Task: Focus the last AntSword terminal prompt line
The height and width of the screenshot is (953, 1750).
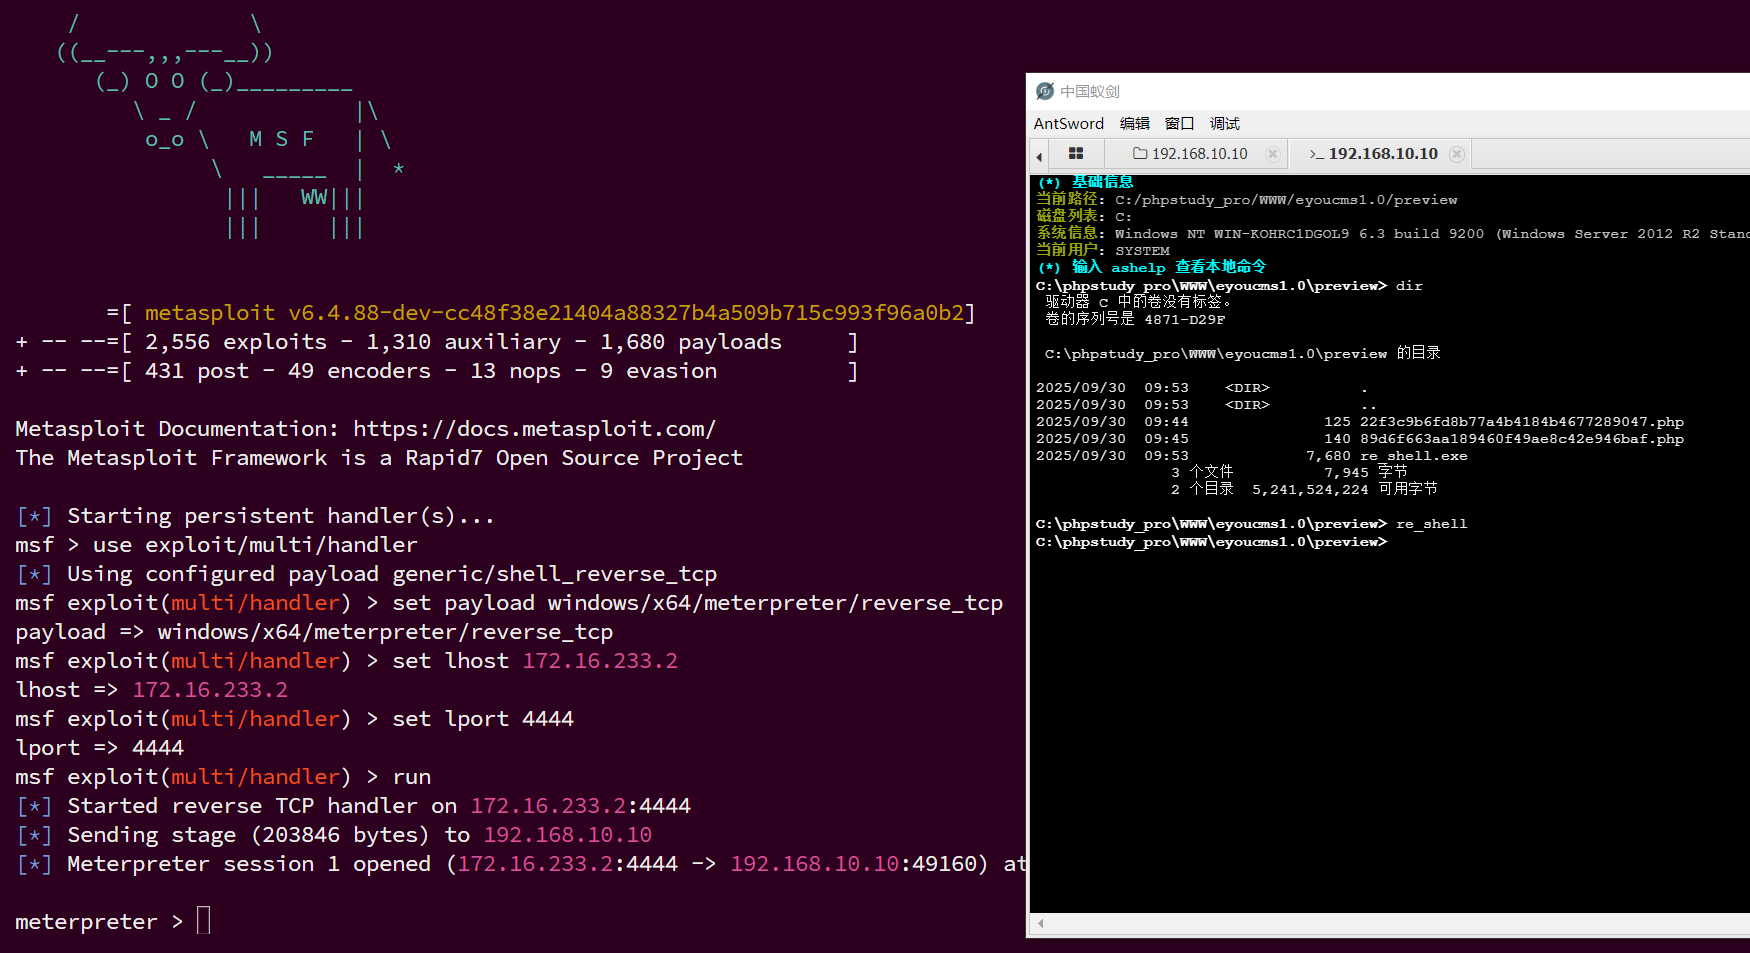Action: pyautogui.click(x=1211, y=541)
